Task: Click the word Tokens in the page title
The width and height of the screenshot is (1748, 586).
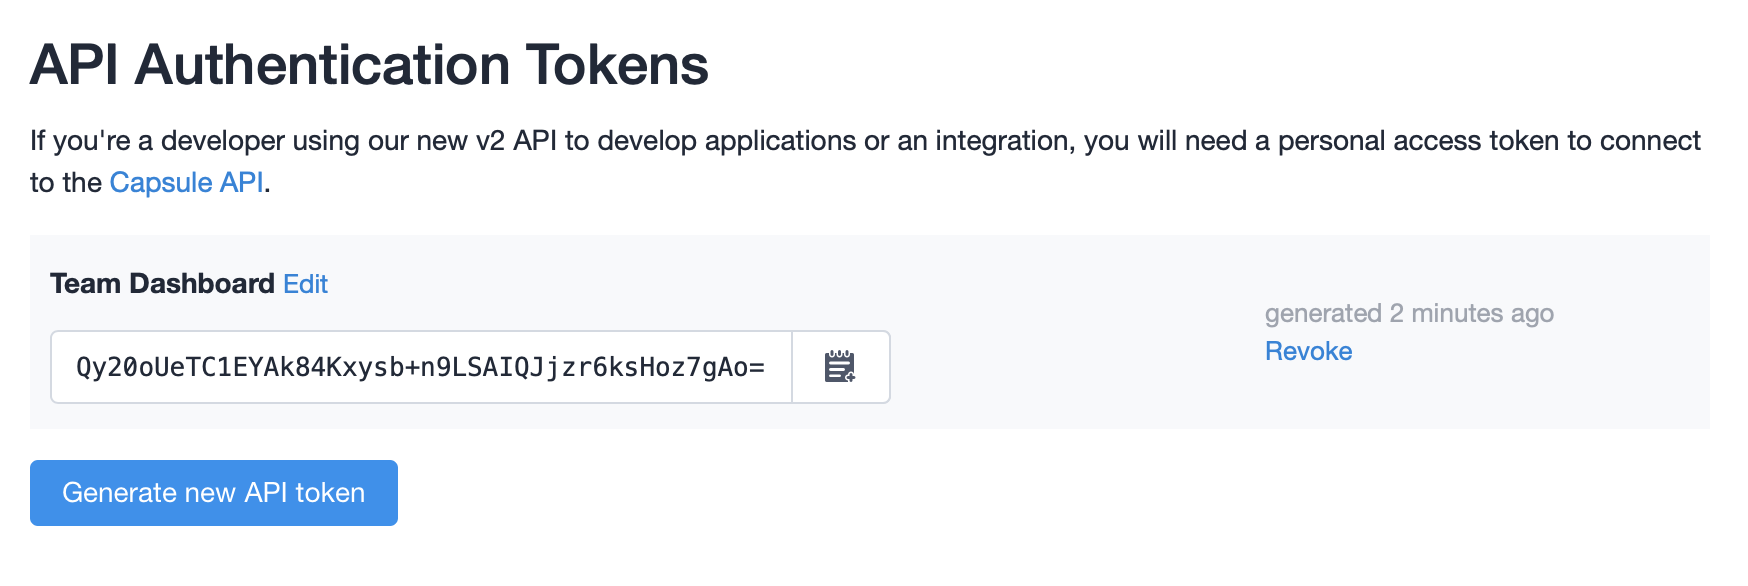Action: pos(617,65)
